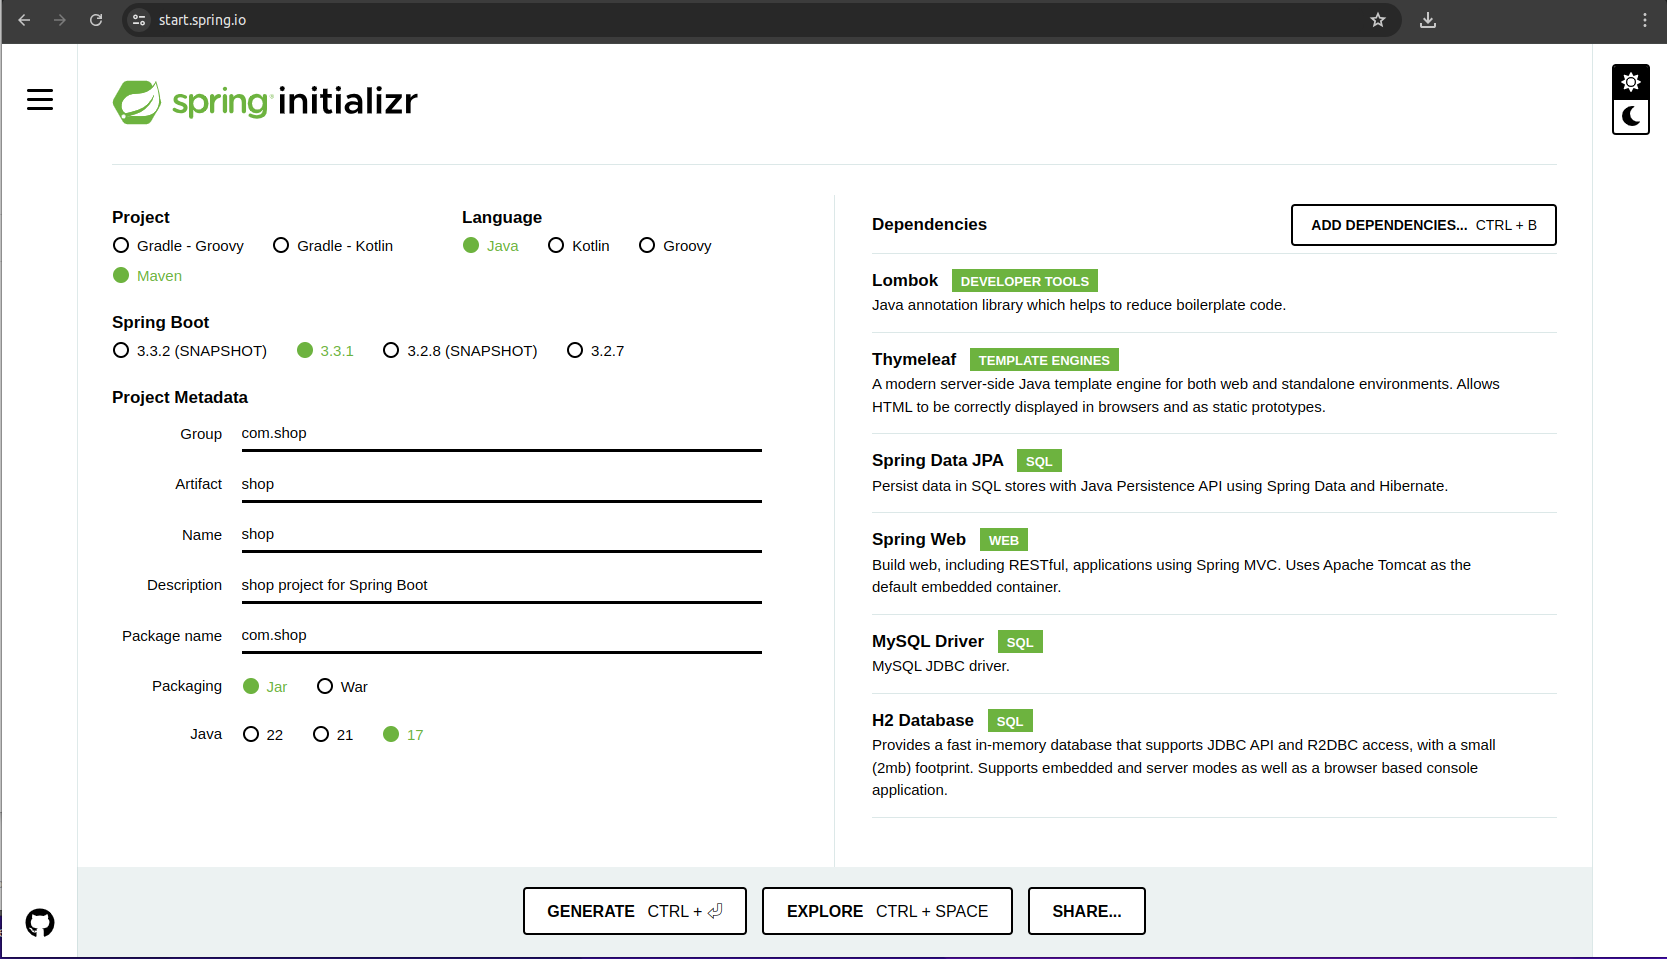Select Gradle - Kotlin project type

[333, 246]
